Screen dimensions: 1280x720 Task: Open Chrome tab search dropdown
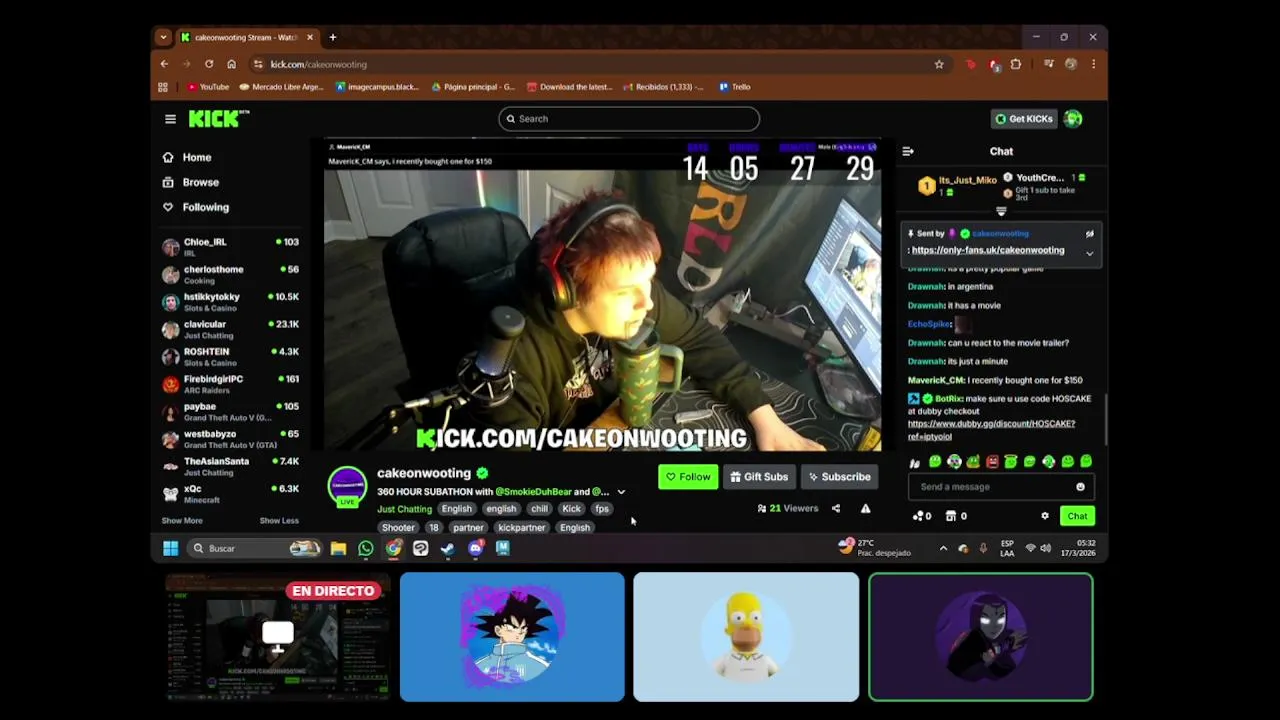[163, 37]
